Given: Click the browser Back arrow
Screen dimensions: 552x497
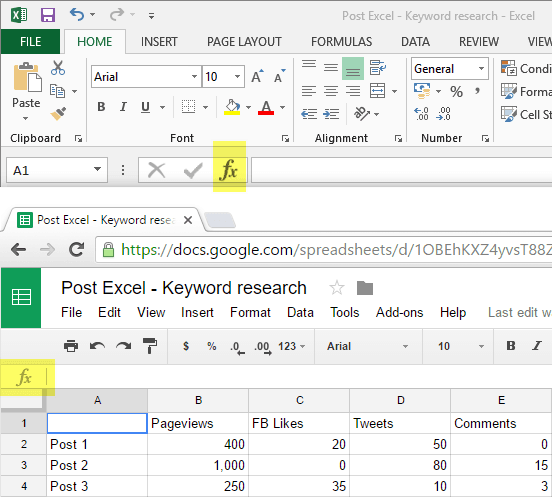Looking at the screenshot, I should pyautogui.click(x=18, y=250).
